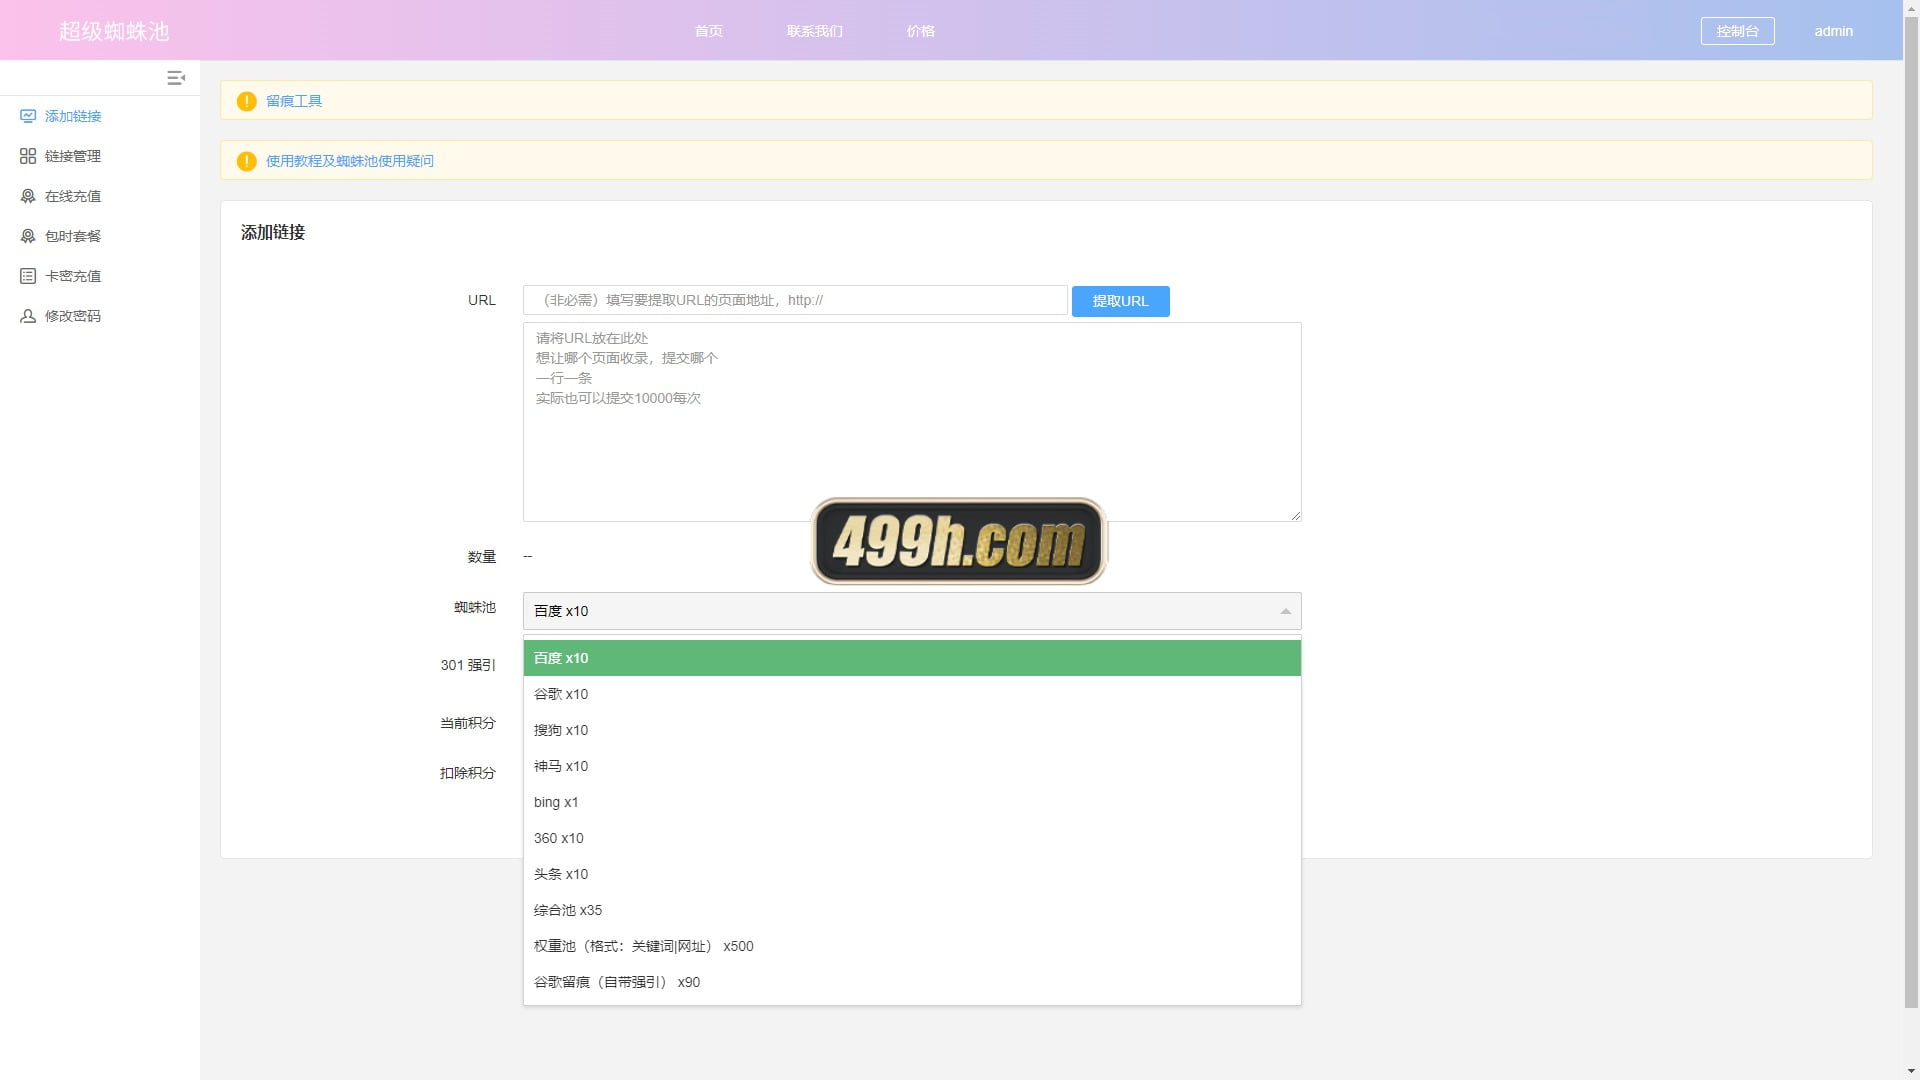Click the 添加链接 panel heading
1920x1080 pixels.
(x=273, y=232)
